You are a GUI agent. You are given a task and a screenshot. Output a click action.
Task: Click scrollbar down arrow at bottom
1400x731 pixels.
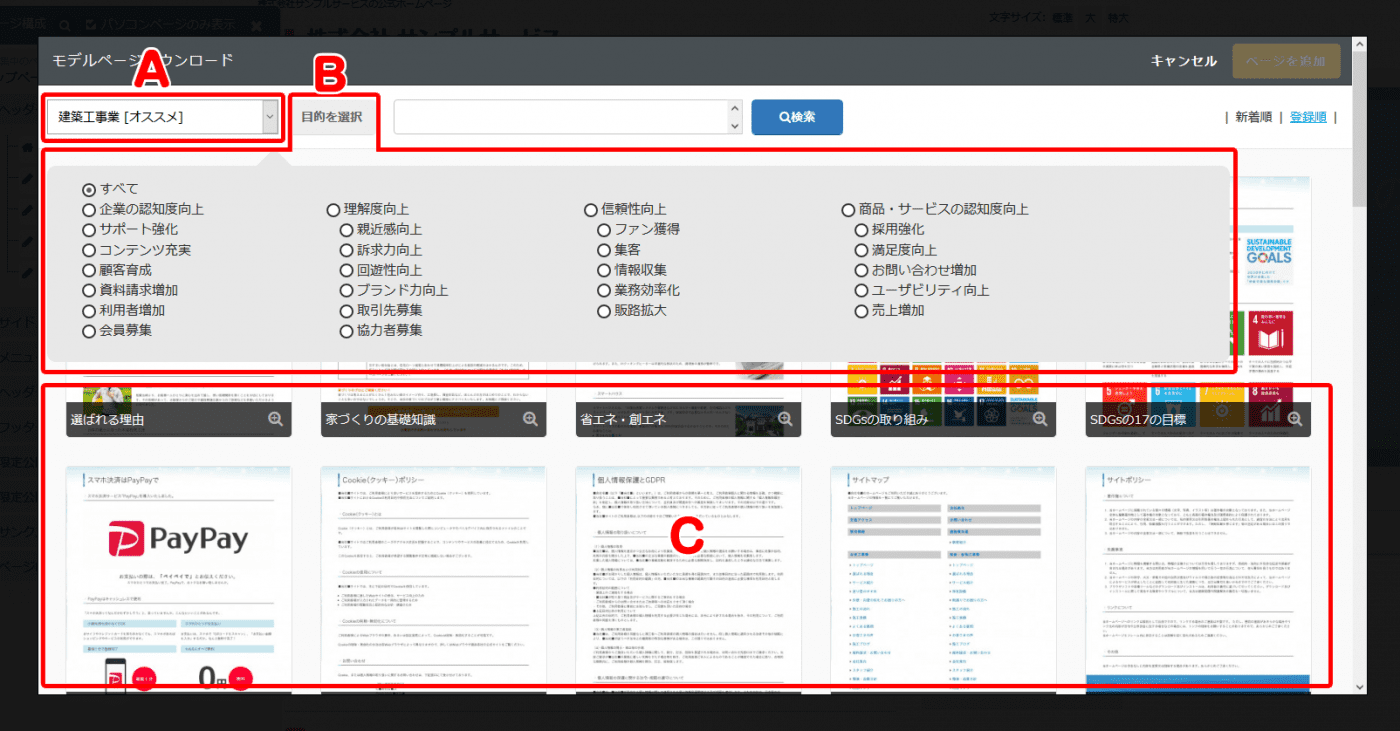point(1359,687)
